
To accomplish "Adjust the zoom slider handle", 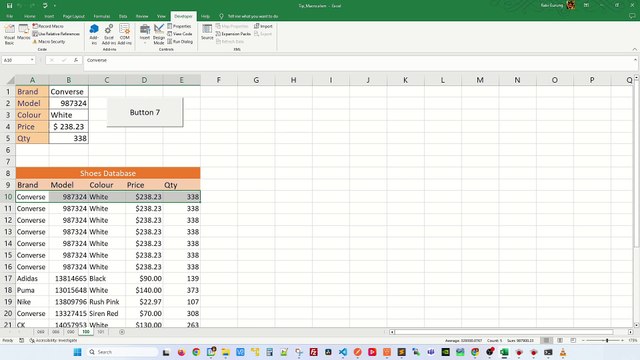I will tap(607, 340).
